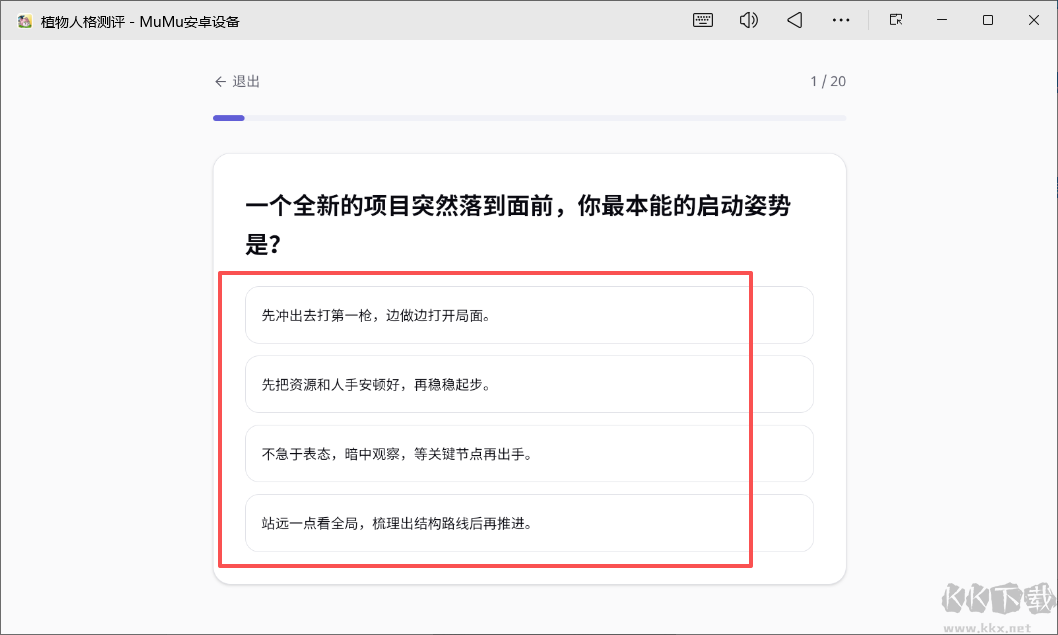Click the left arrow beside 退出
This screenshot has width=1058, height=635.
point(220,81)
